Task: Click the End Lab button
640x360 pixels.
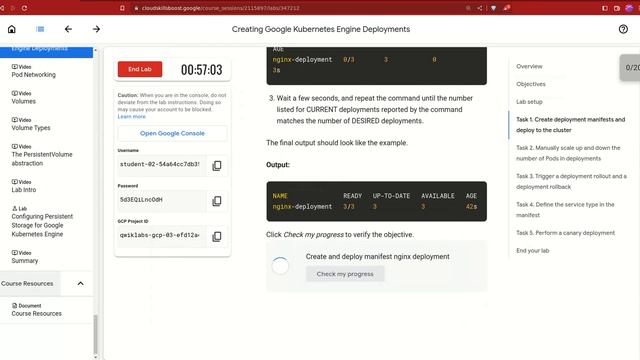Action: (x=140, y=69)
